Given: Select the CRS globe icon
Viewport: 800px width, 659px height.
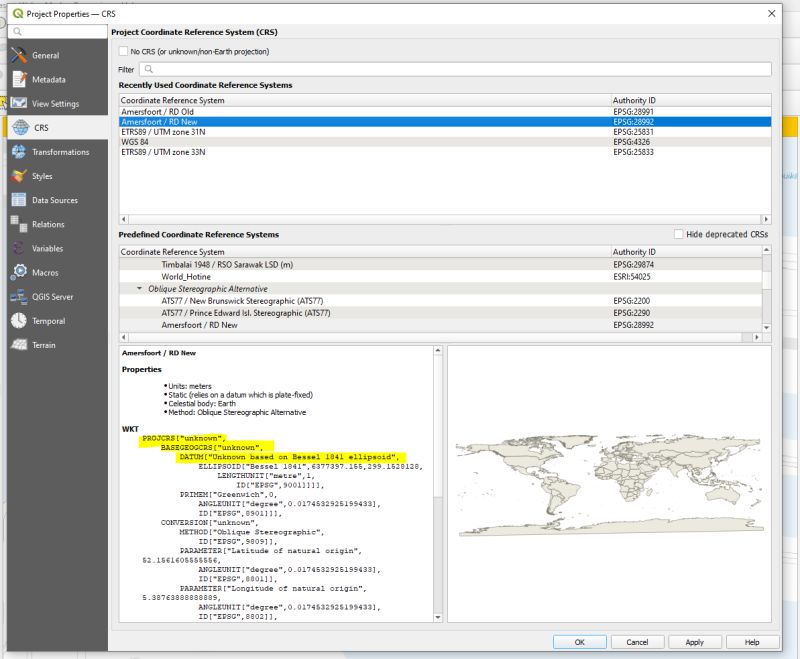Looking at the screenshot, I should click(x=21, y=128).
